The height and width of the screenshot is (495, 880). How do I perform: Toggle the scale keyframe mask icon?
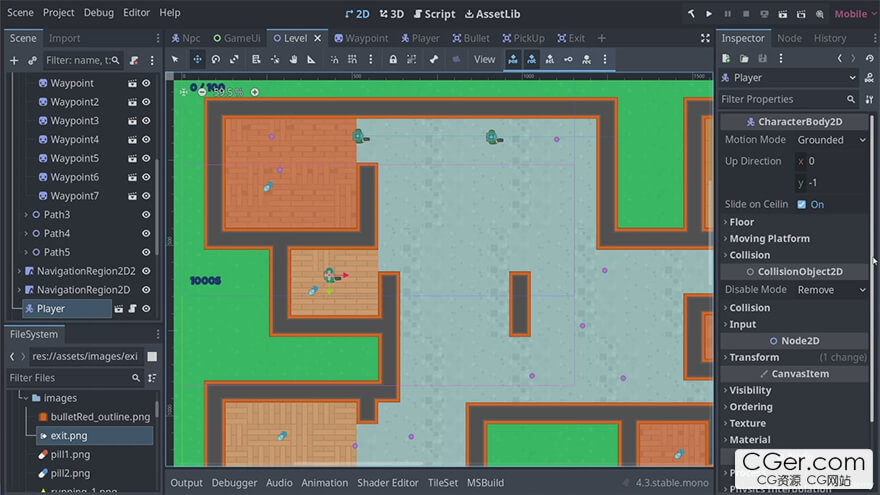click(550, 59)
